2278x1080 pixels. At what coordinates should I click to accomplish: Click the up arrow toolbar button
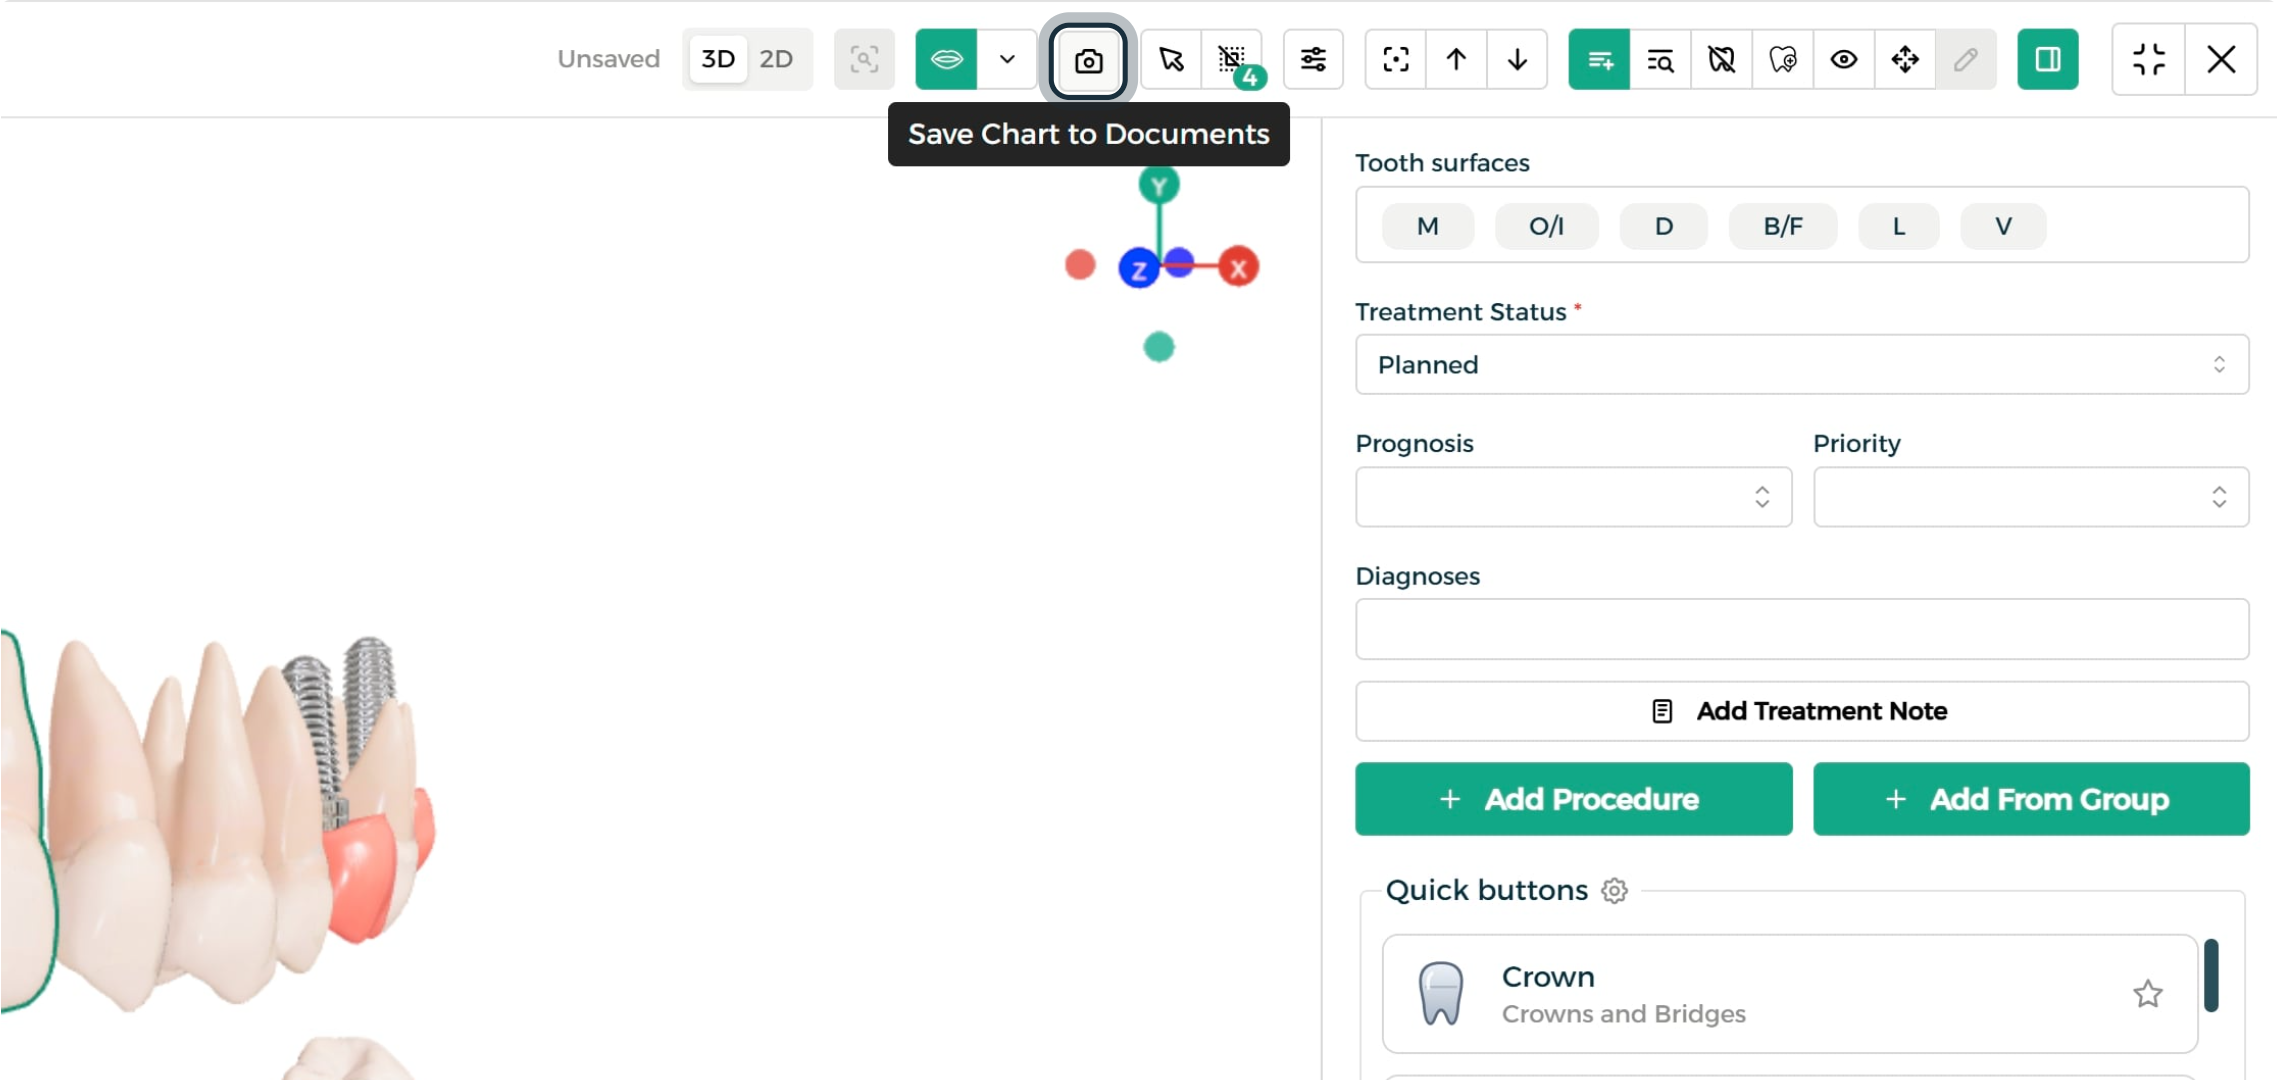click(1456, 60)
